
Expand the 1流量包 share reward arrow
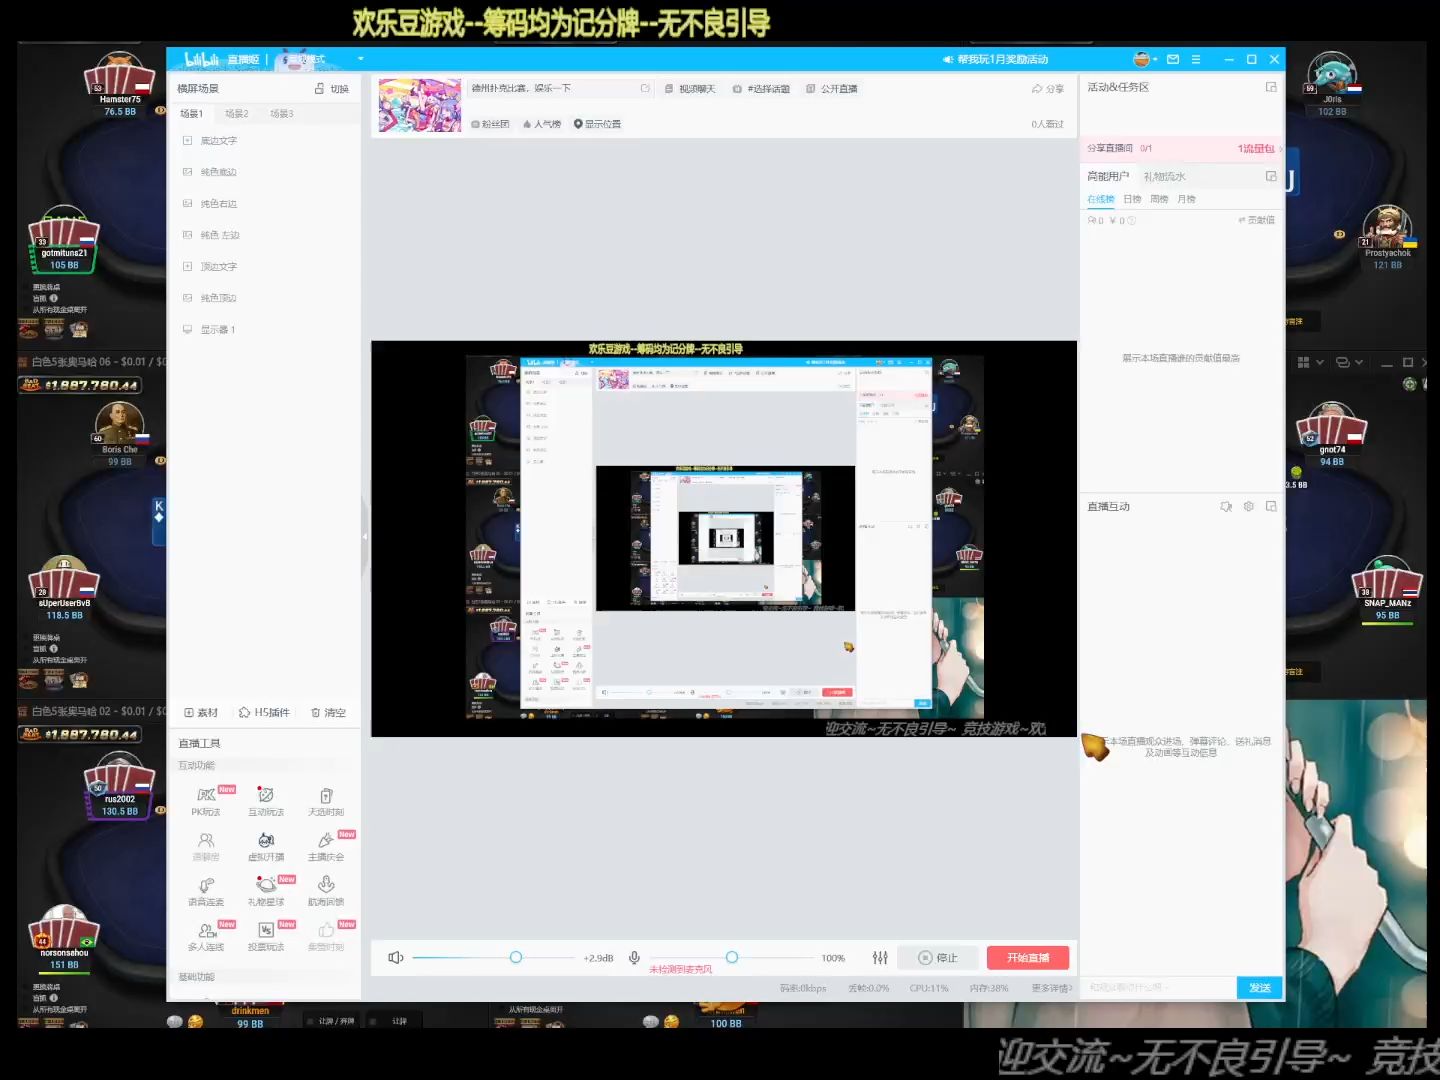[x=1280, y=149]
